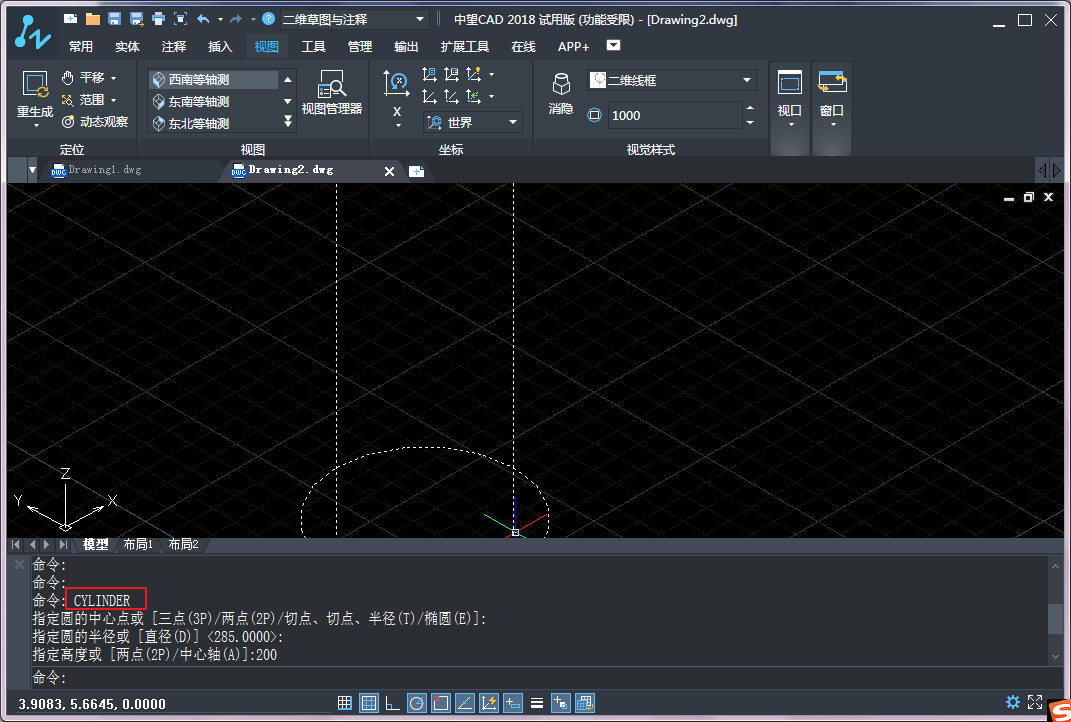Open the 二维线框 visual style dropdown

coord(745,78)
